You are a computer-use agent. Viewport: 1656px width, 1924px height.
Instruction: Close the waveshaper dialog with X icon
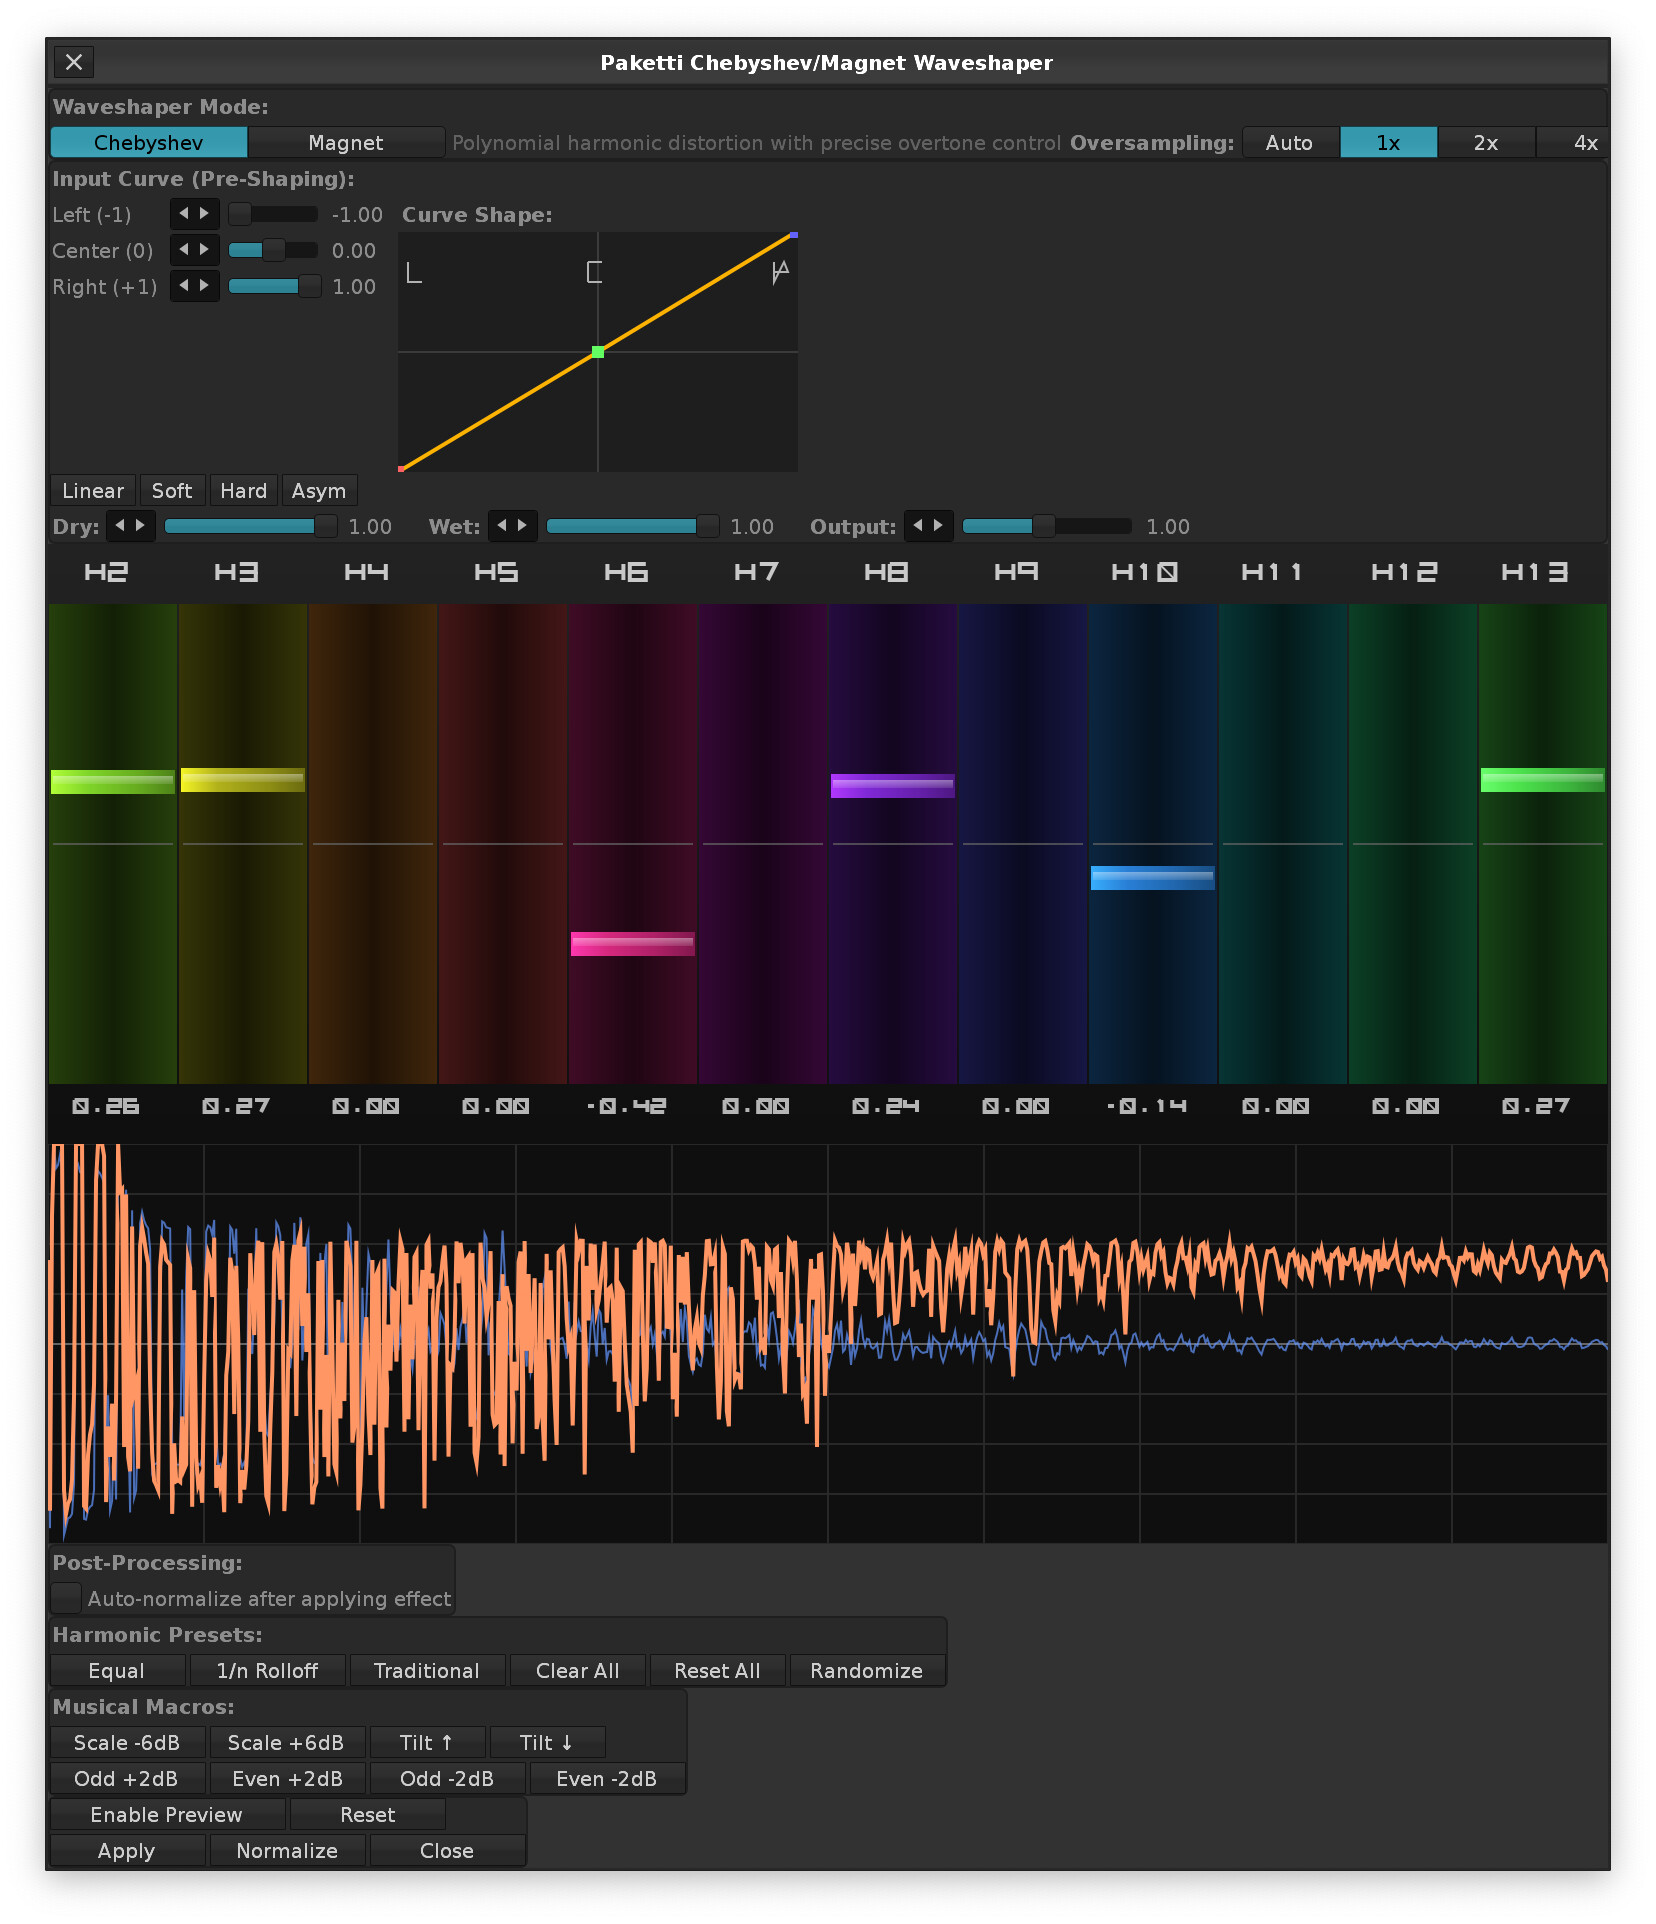(74, 62)
